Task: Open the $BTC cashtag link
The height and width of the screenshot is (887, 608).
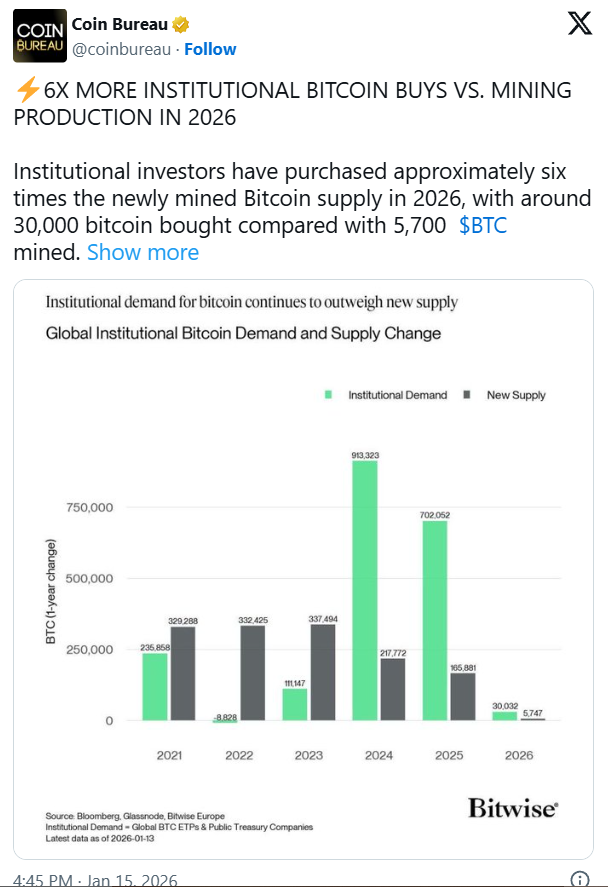Action: pyautogui.click(x=483, y=225)
